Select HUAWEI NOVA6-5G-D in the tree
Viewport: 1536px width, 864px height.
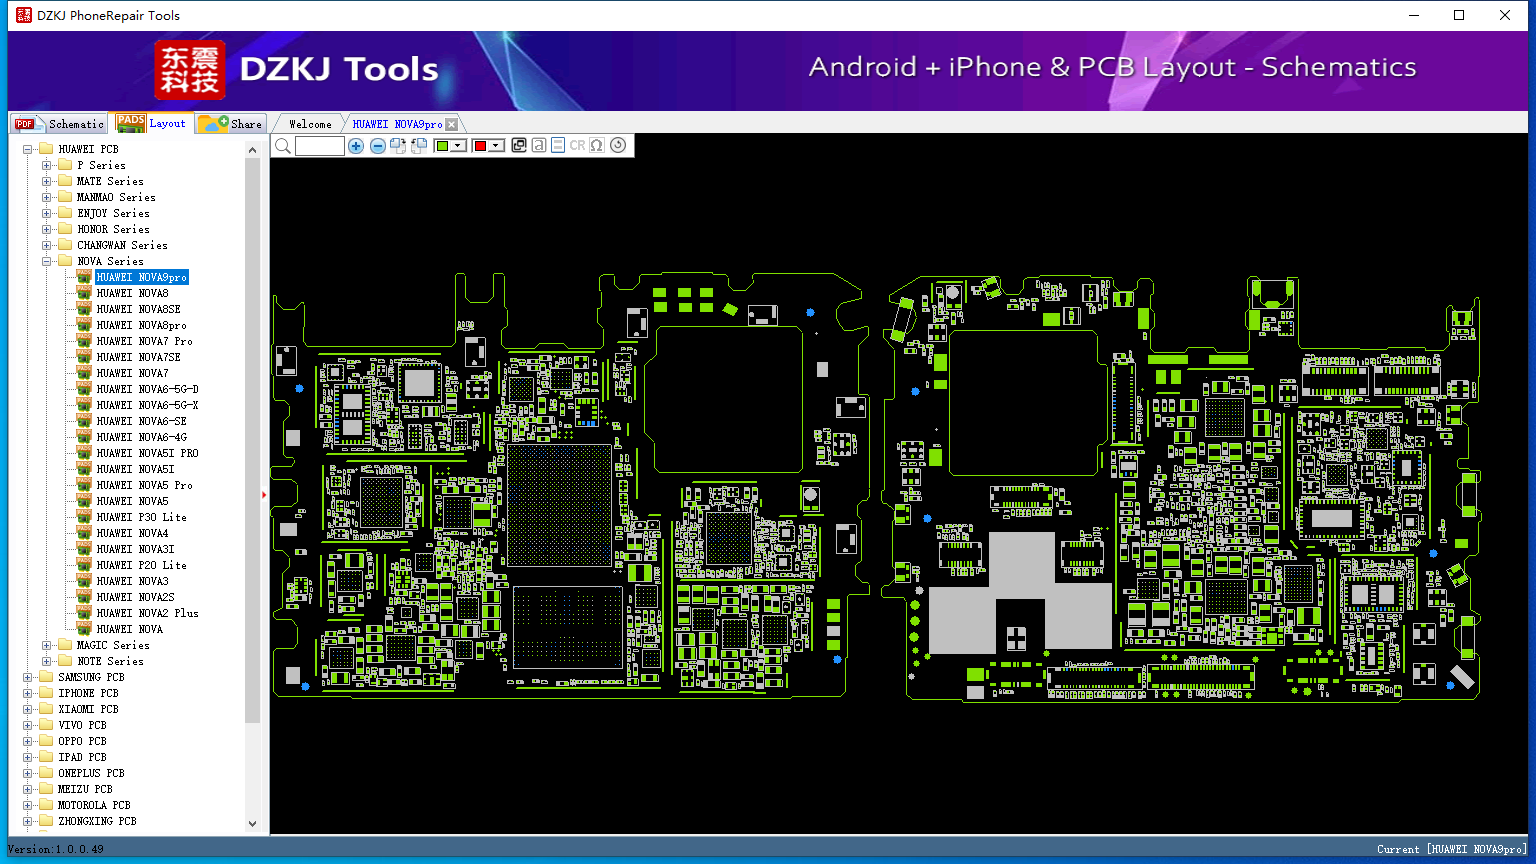(x=147, y=390)
